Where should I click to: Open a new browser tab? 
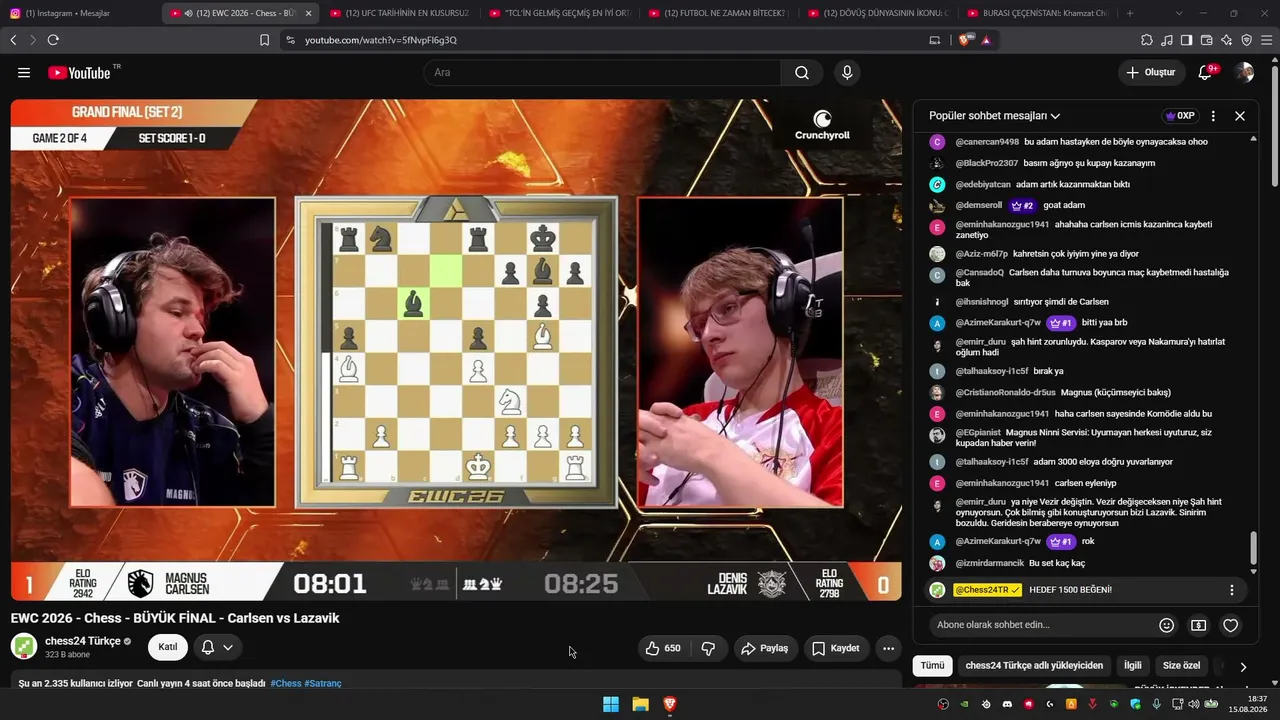(x=1130, y=13)
